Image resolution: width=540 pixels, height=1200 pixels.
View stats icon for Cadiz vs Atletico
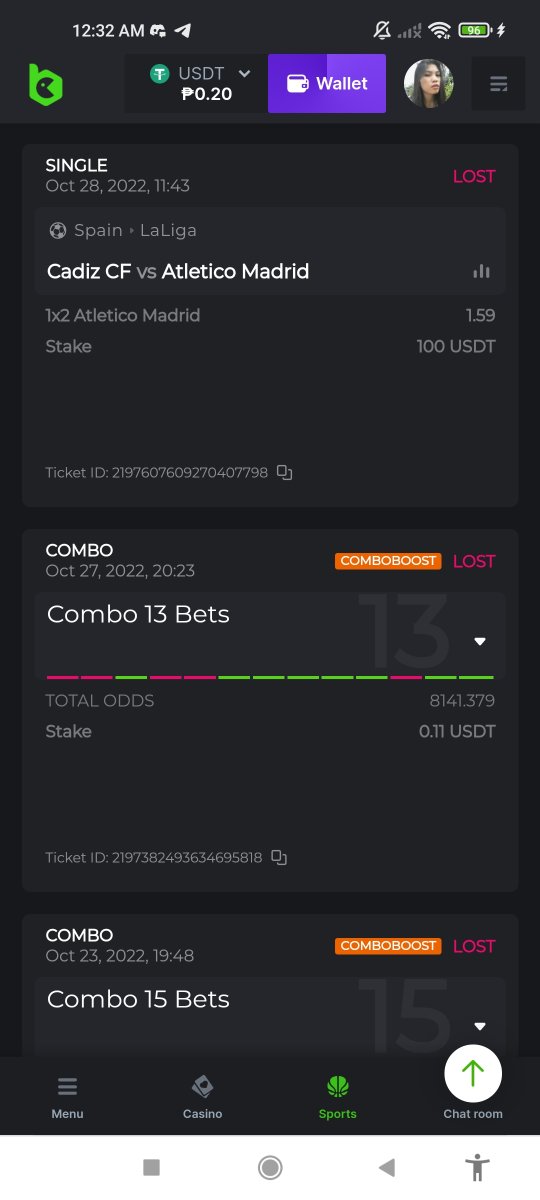pyautogui.click(x=481, y=271)
